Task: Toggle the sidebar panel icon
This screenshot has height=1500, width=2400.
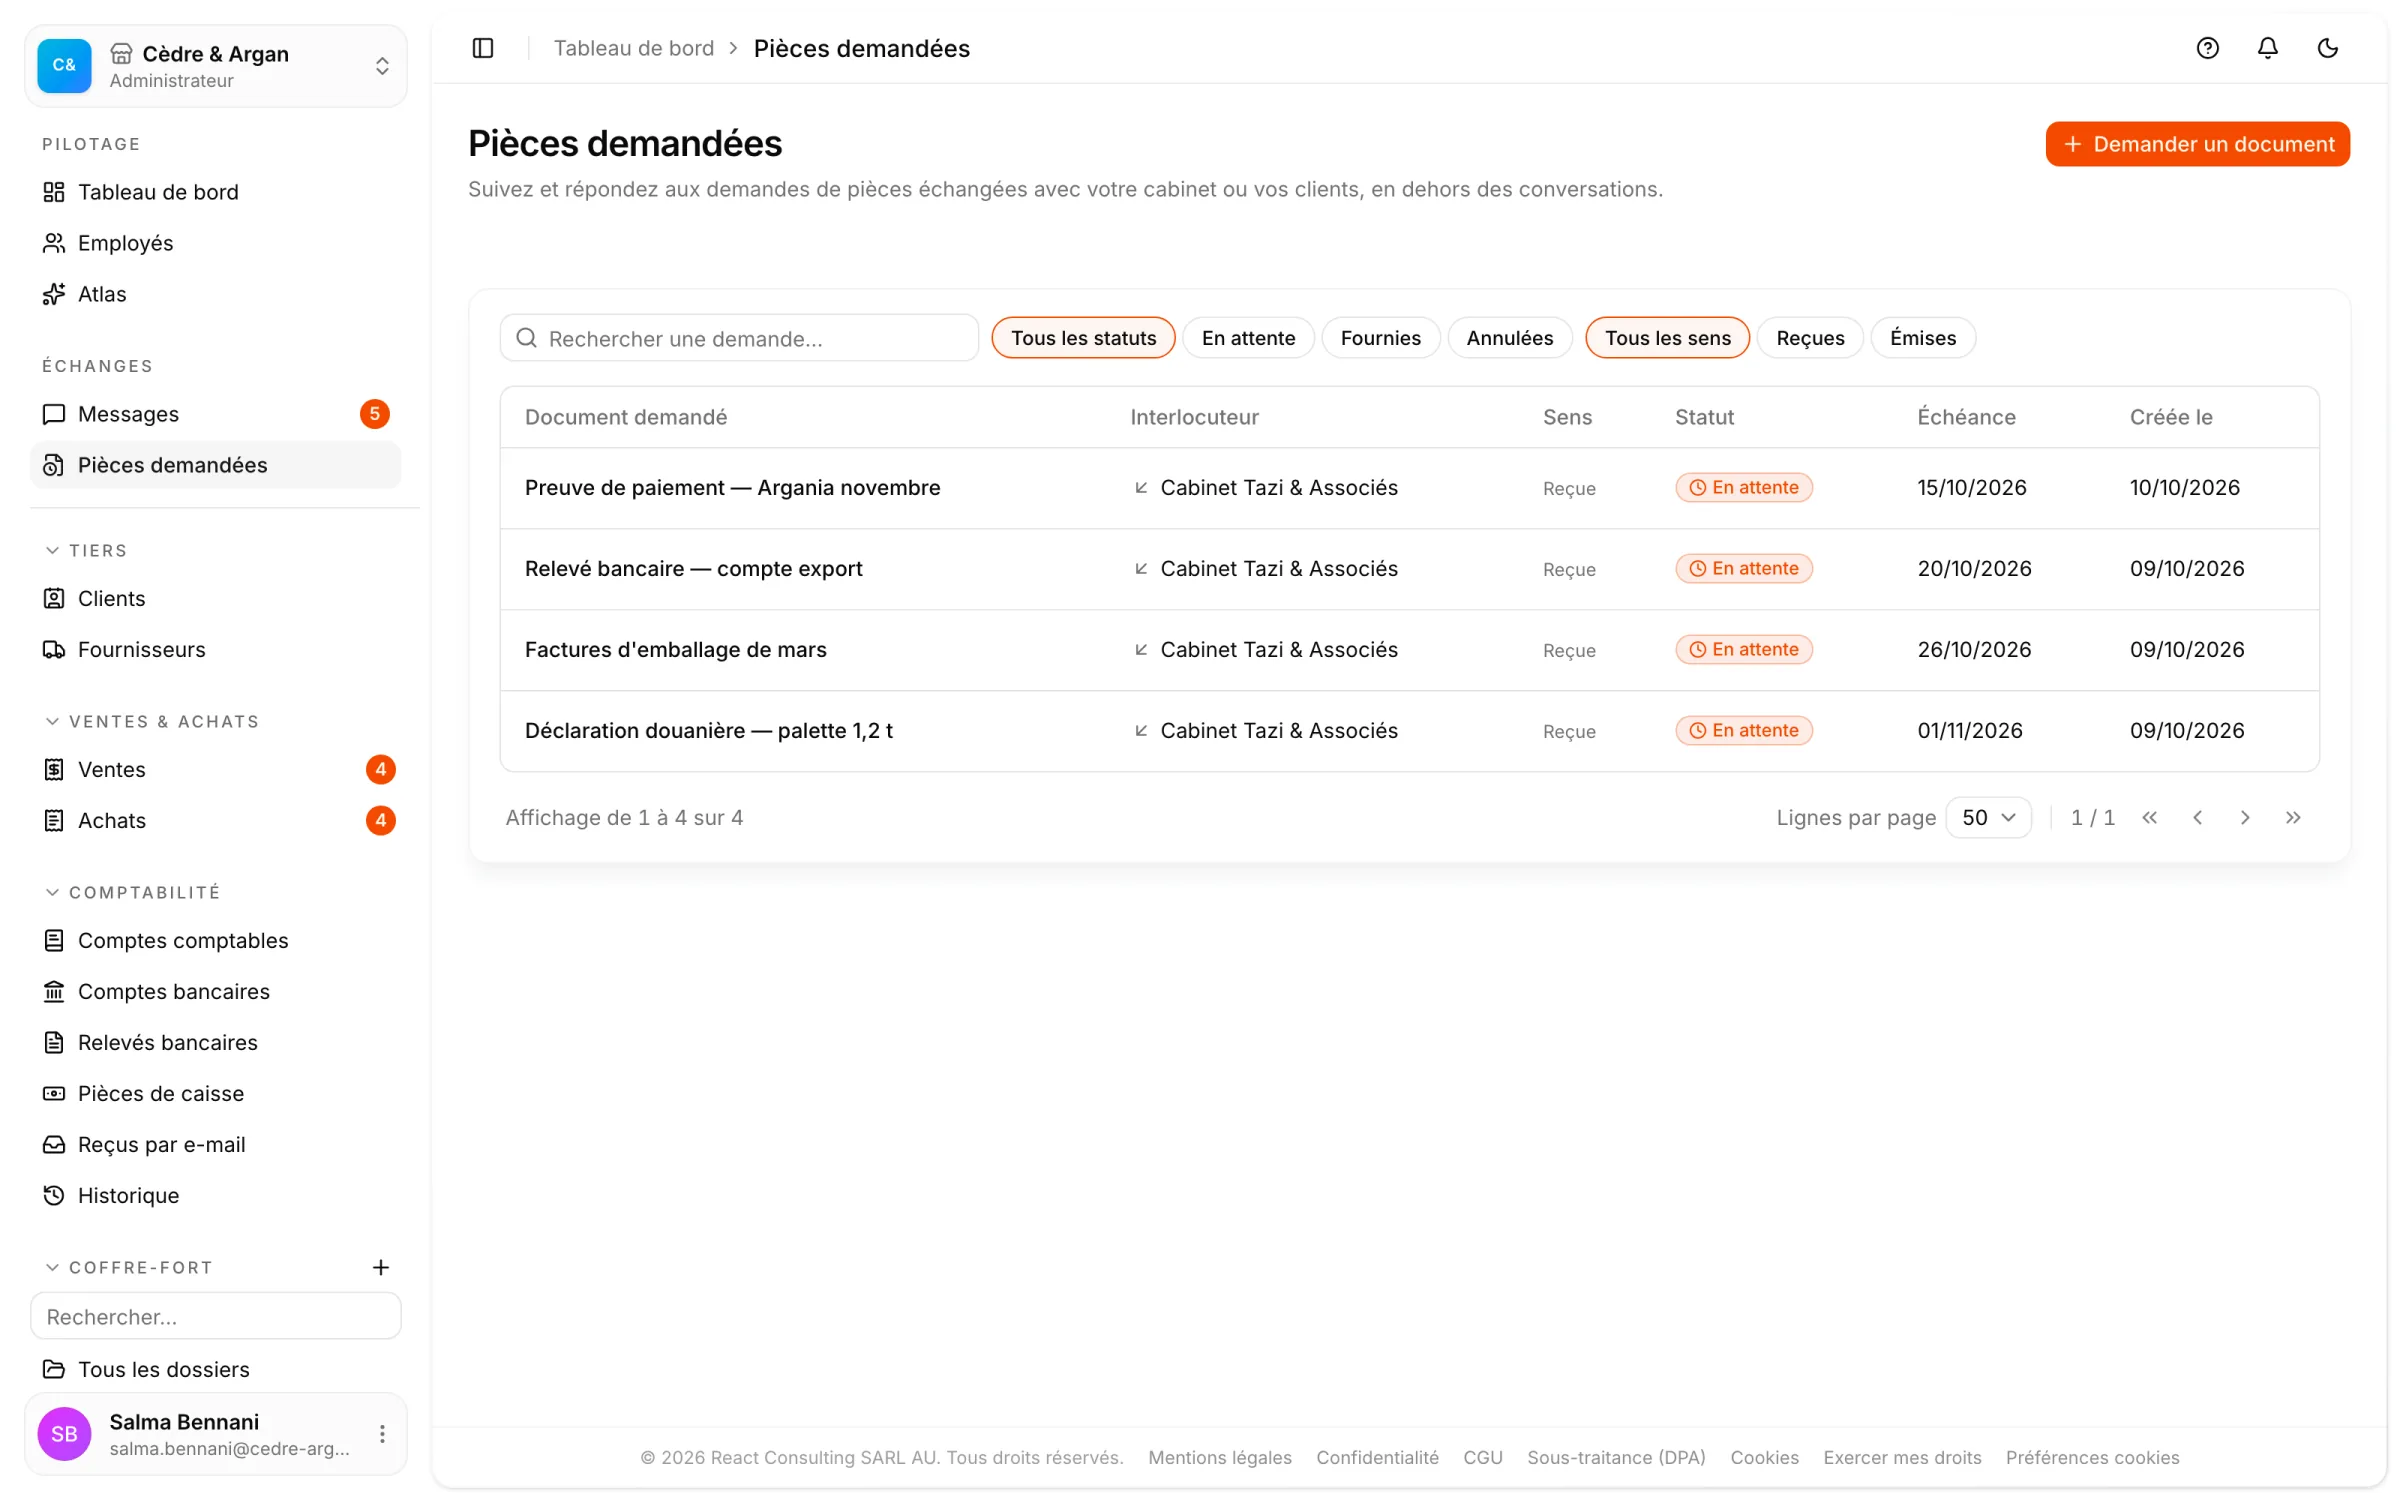Action: tap(483, 48)
